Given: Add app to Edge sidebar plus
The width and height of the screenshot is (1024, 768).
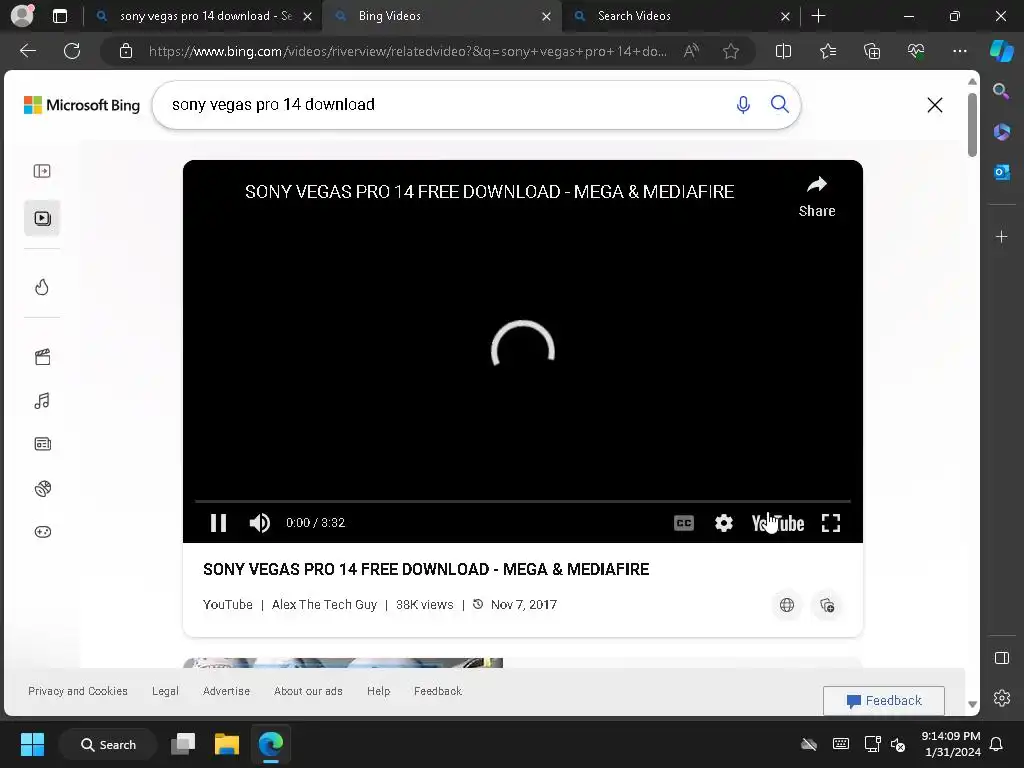Looking at the screenshot, I should (x=1001, y=236).
